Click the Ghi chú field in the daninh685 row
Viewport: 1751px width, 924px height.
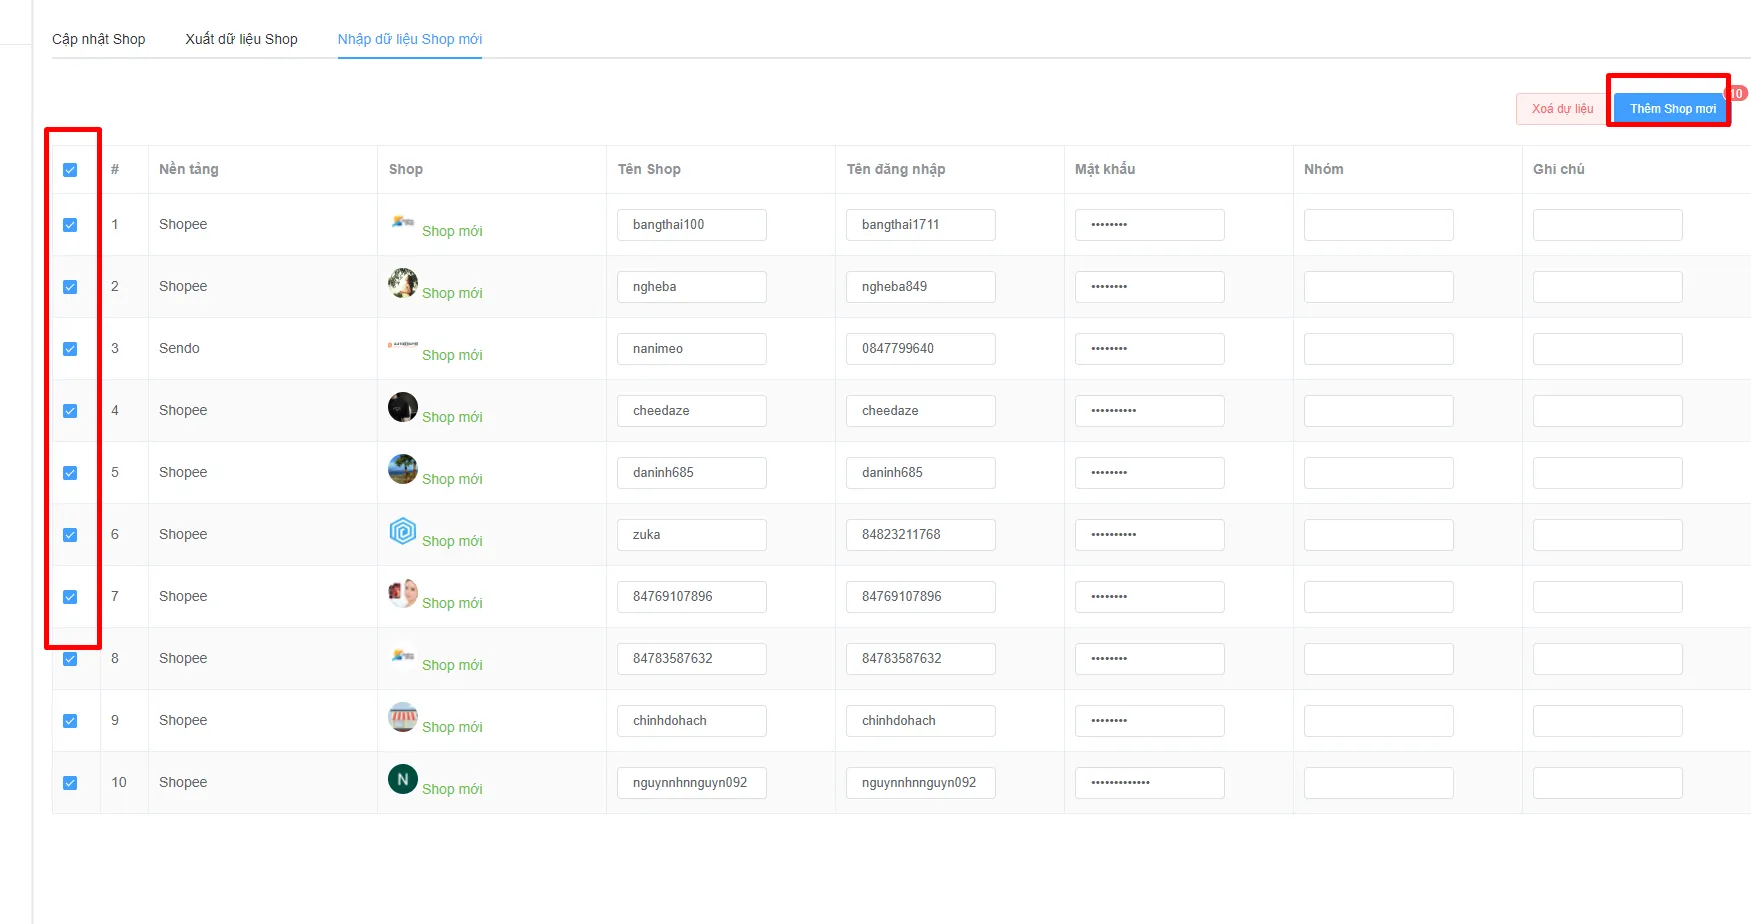tap(1608, 473)
